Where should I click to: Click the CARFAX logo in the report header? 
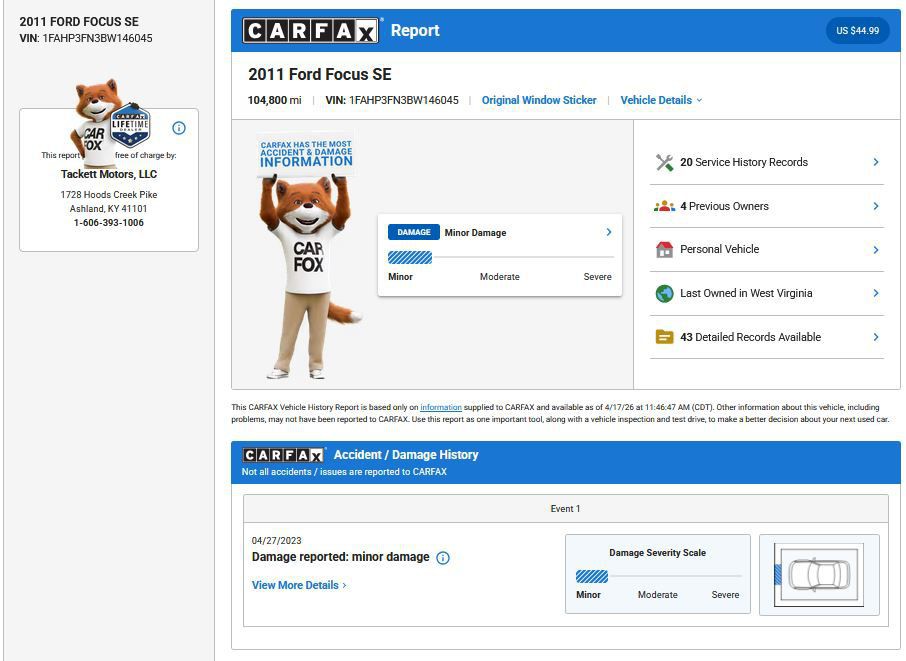coord(310,30)
